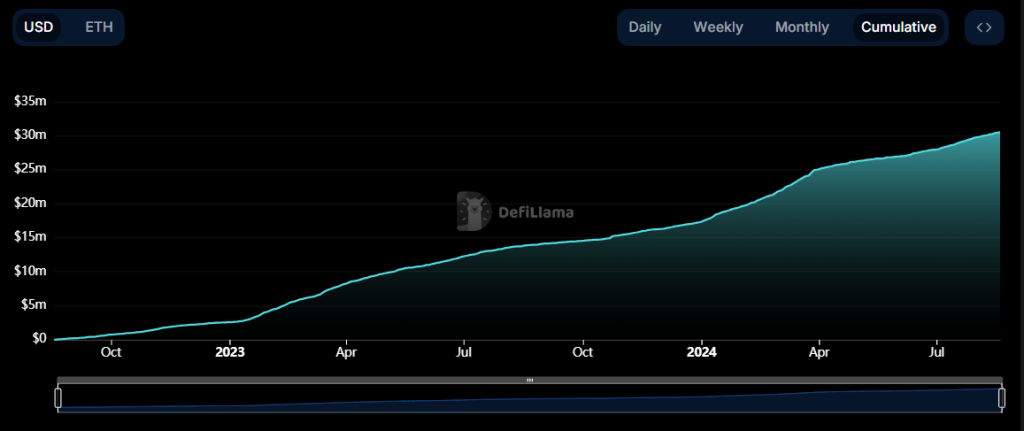The image size is (1024, 431).
Task: Click the rightmost end of the chart line
Action: coord(999,132)
